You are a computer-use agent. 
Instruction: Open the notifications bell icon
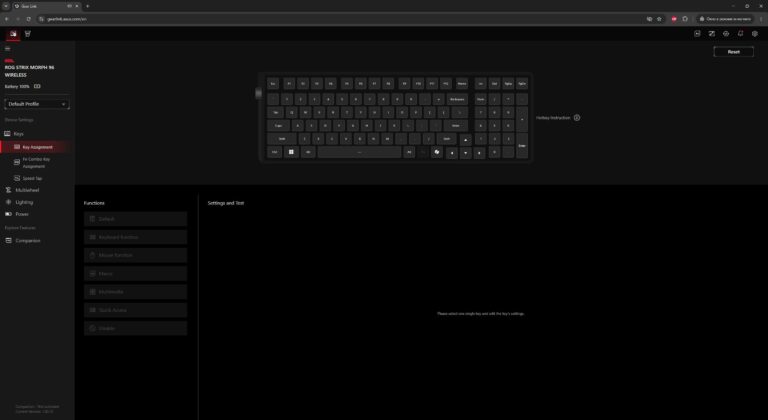point(740,34)
